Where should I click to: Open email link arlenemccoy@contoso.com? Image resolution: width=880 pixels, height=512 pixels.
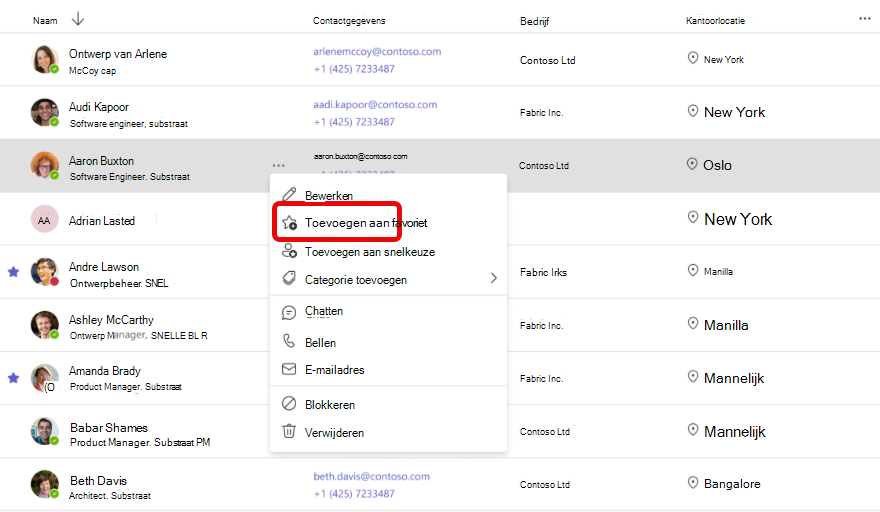pyautogui.click(x=377, y=52)
